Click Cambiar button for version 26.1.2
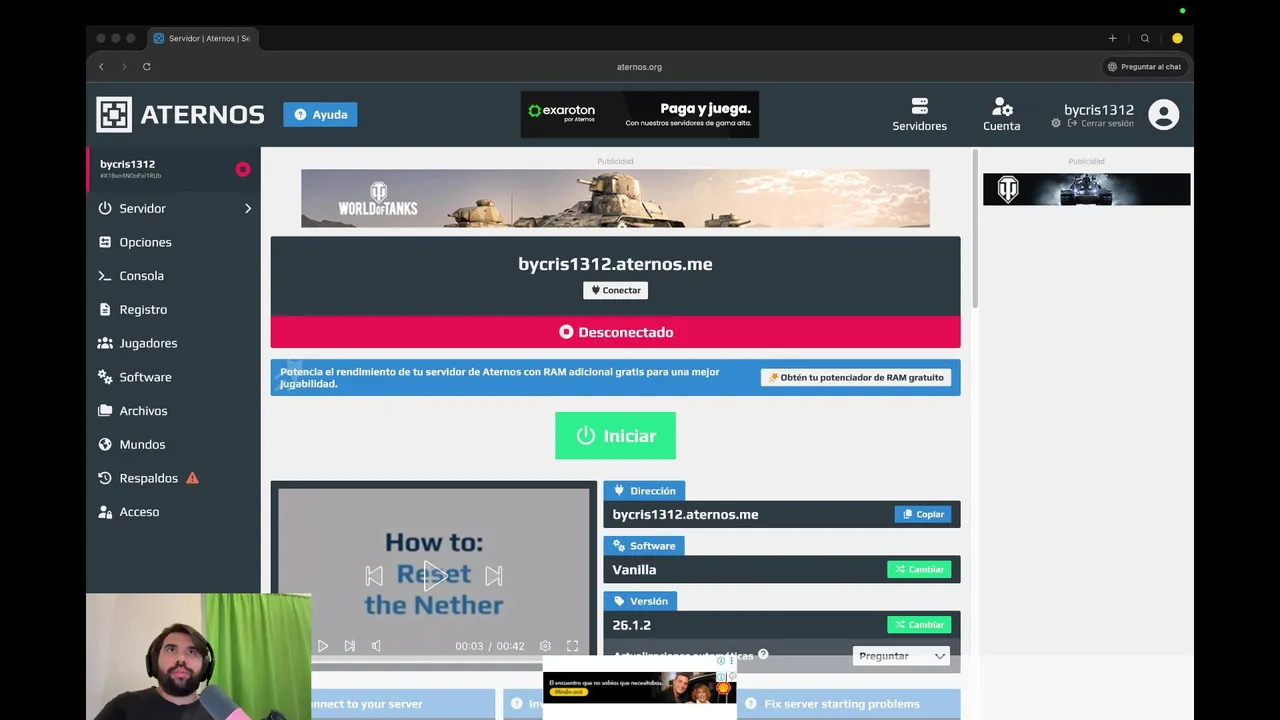Image resolution: width=1280 pixels, height=720 pixels. pyautogui.click(x=919, y=624)
